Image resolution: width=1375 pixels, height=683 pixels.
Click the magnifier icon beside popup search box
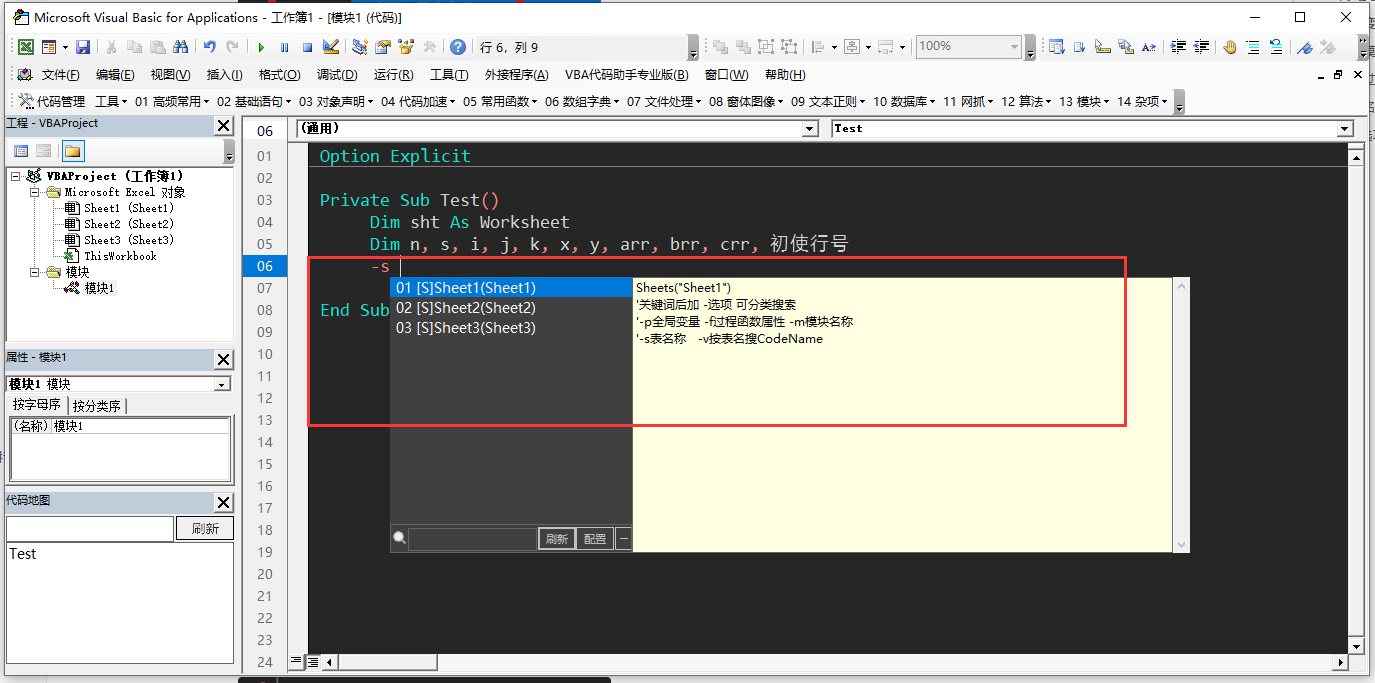click(x=399, y=538)
